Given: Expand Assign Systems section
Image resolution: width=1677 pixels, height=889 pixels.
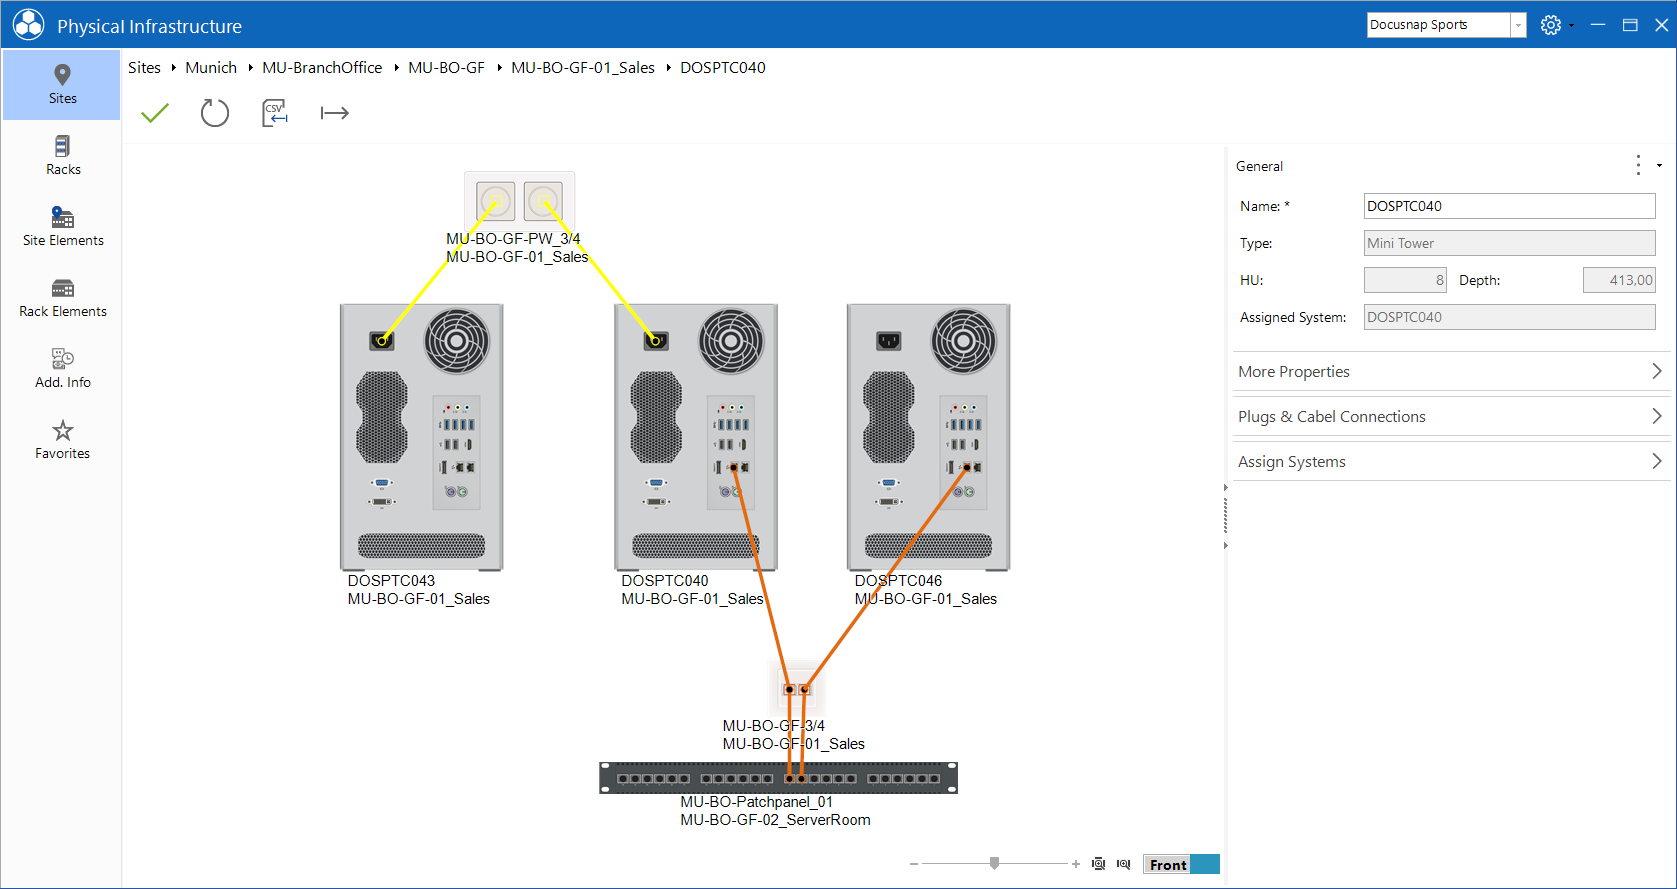Looking at the screenshot, I should 1450,461.
